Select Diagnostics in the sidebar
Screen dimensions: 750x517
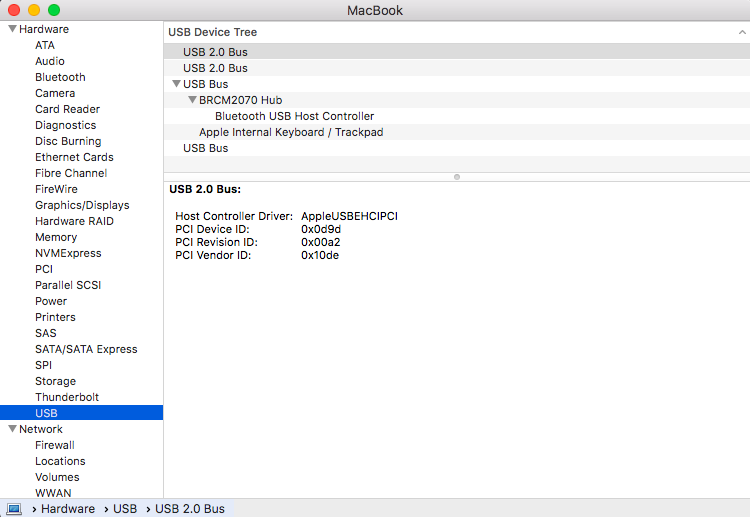[66, 125]
